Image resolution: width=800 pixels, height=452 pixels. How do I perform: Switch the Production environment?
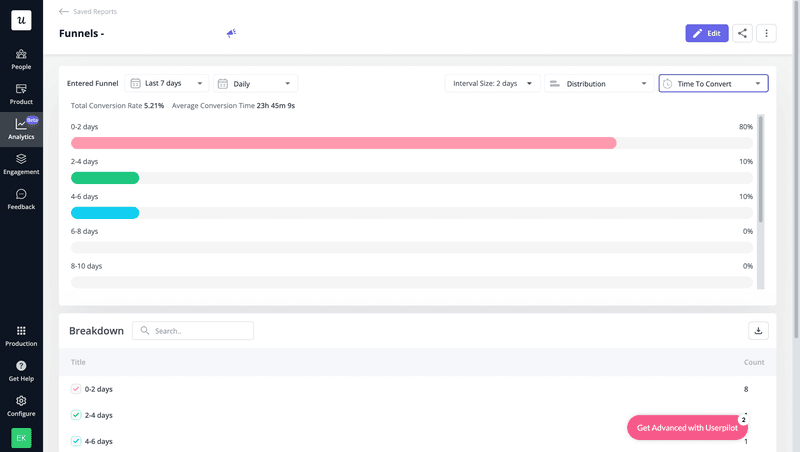click(x=21, y=336)
